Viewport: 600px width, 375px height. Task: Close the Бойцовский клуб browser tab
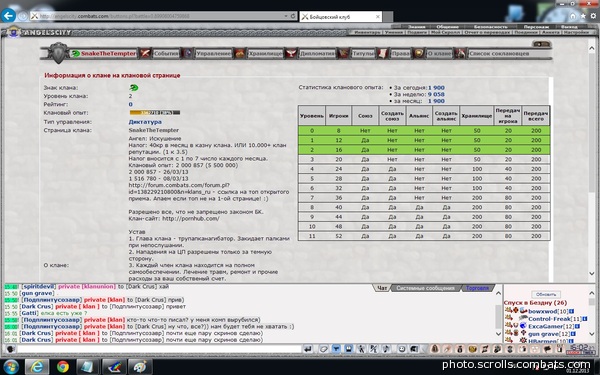tap(378, 16)
